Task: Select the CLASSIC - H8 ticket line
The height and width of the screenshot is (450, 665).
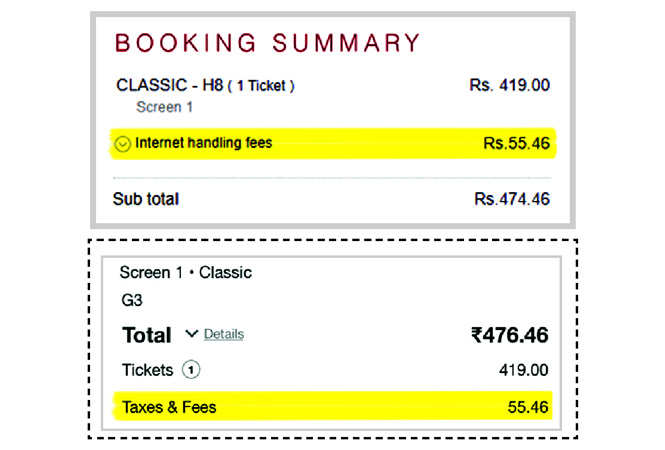Action: point(205,86)
